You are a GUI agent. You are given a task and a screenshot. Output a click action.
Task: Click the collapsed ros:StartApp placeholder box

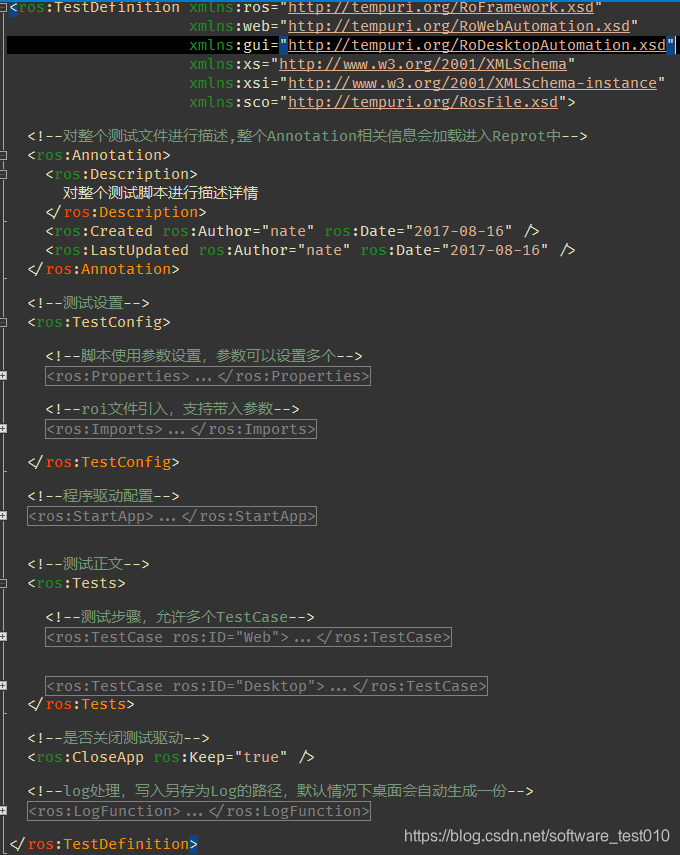(172, 516)
